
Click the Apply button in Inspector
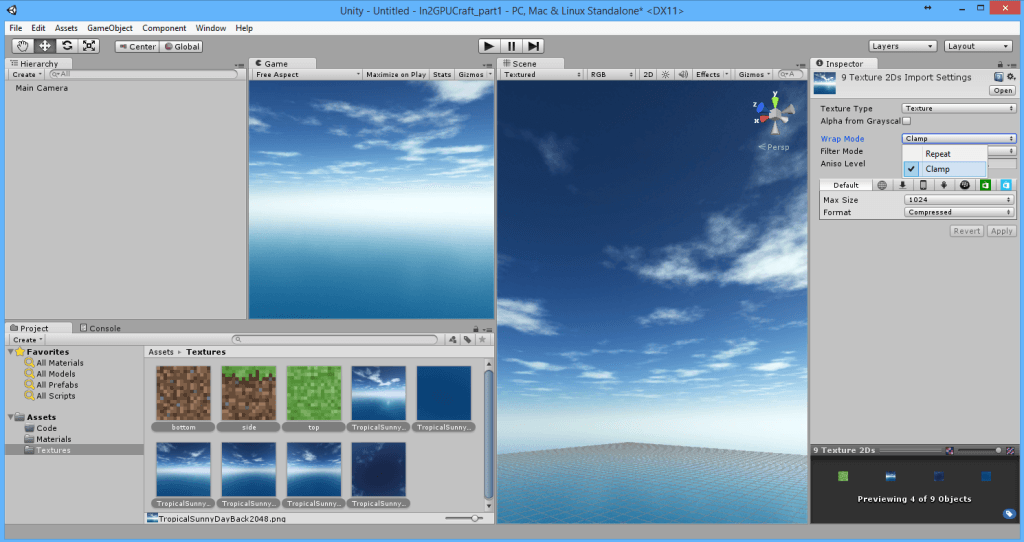pos(1001,231)
